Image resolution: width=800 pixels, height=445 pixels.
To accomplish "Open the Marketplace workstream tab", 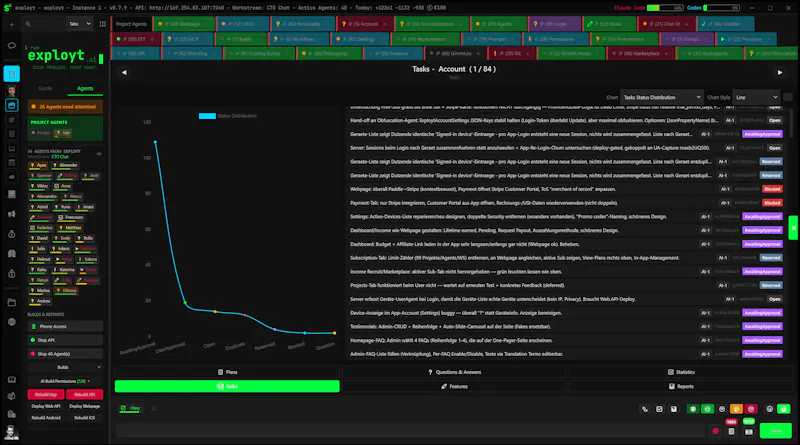I will pyautogui.click(x=638, y=53).
